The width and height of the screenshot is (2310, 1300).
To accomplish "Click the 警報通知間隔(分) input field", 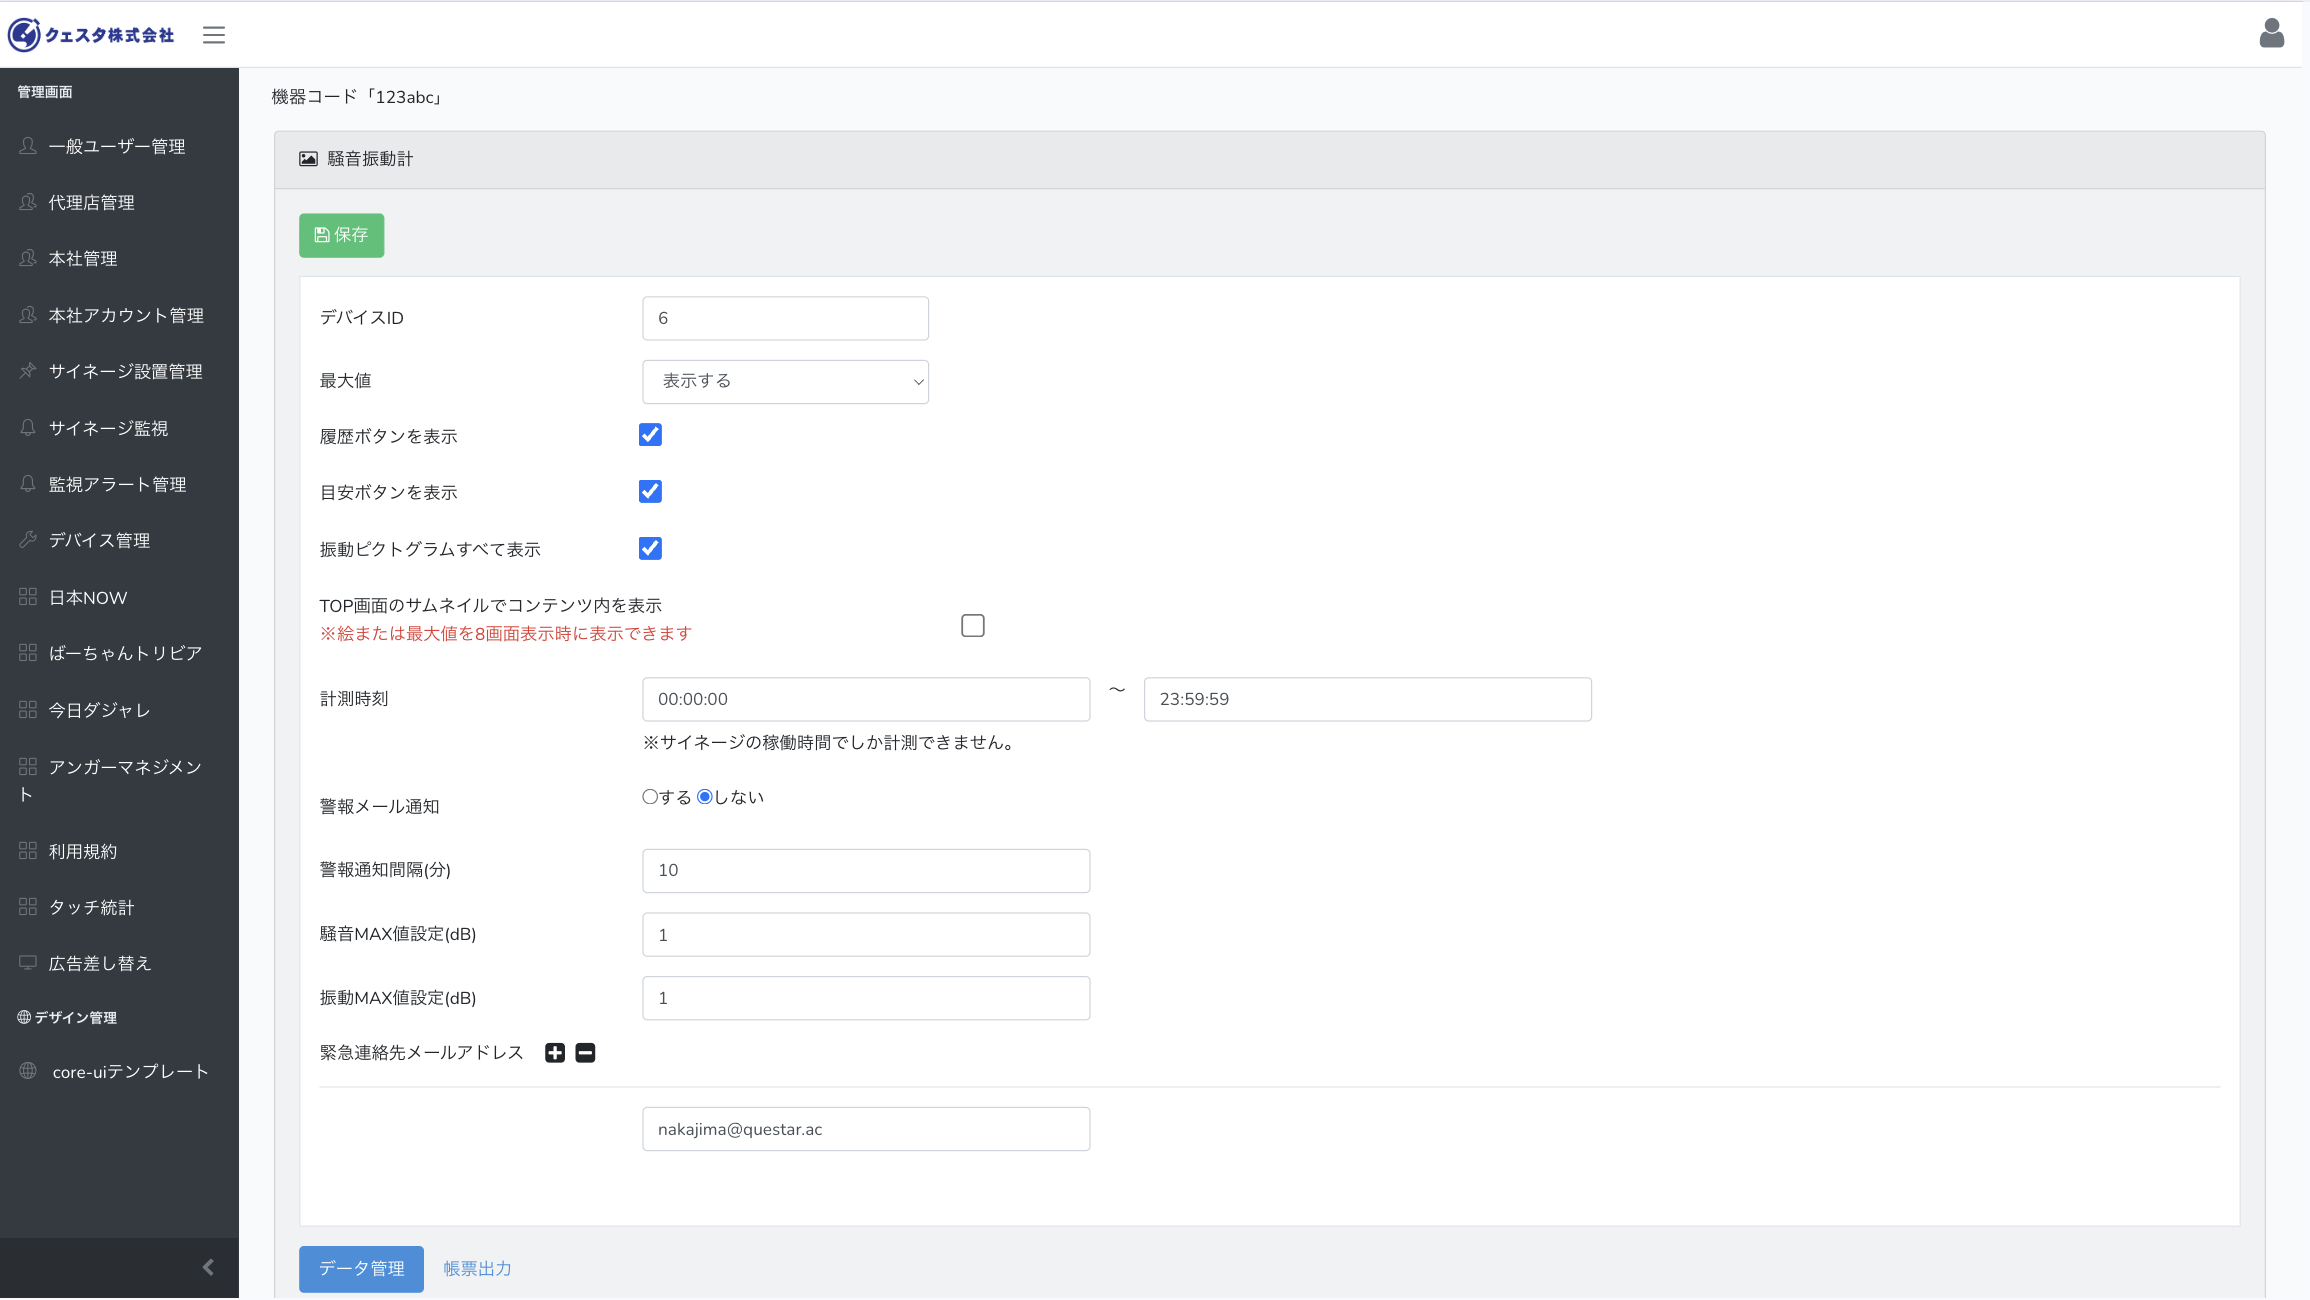I will click(866, 871).
